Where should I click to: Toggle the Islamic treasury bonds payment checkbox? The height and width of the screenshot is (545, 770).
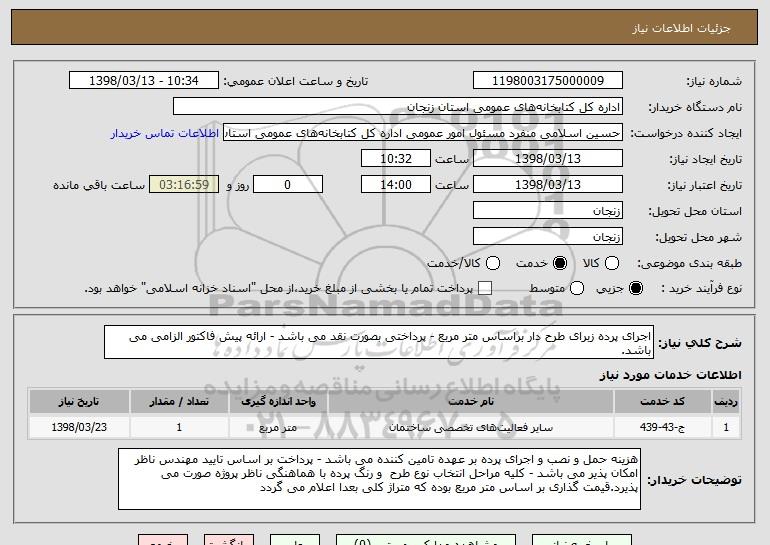[x=485, y=288]
